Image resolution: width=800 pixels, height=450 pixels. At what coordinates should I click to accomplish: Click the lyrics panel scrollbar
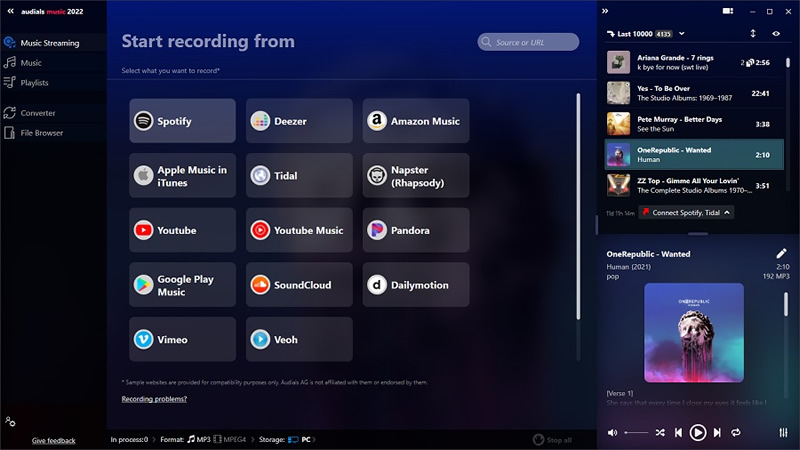tap(786, 305)
